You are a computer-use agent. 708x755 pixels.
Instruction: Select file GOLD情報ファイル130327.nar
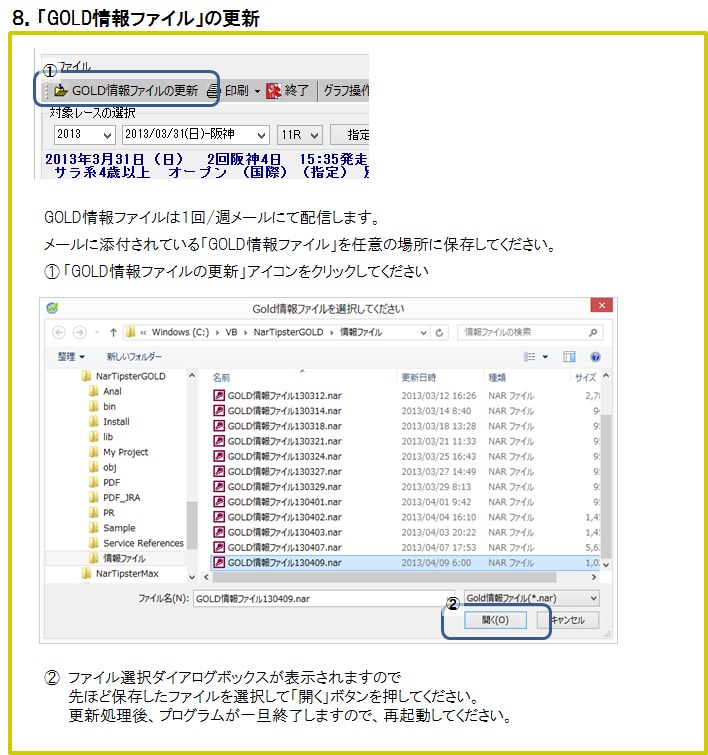[284, 471]
